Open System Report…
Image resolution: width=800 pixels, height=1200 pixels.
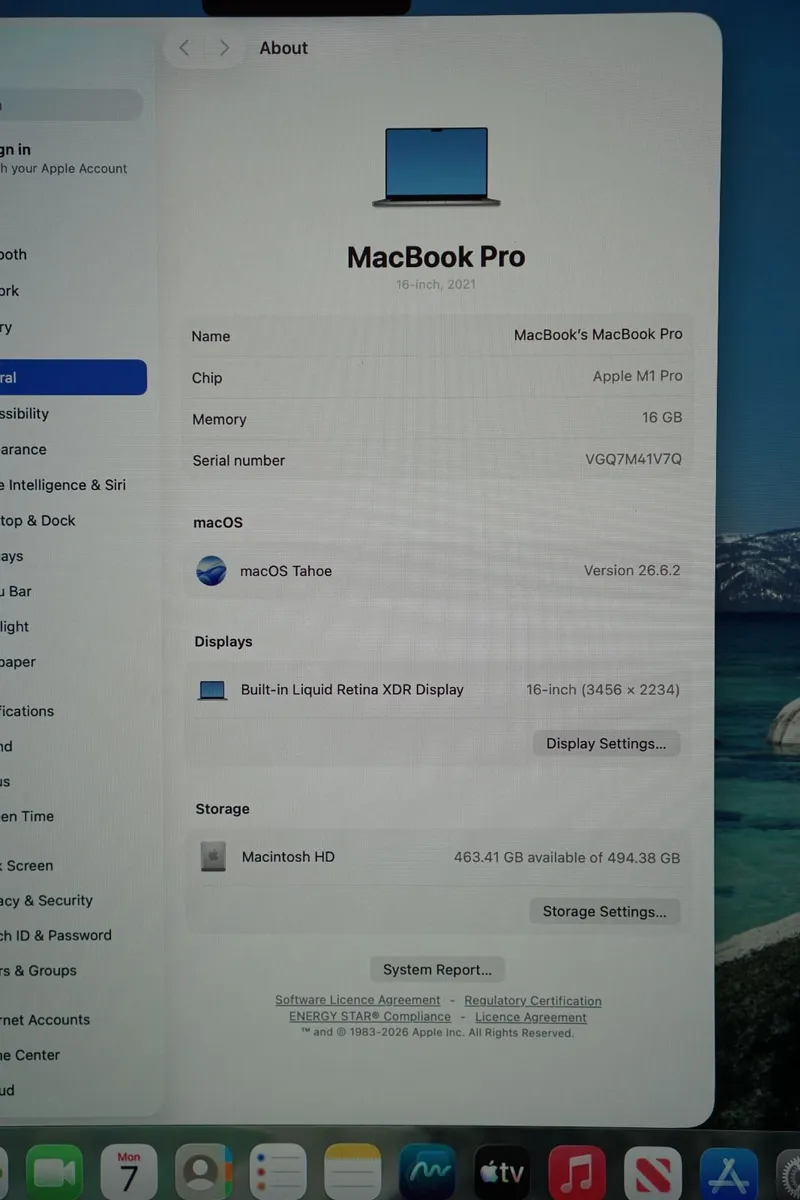click(437, 970)
